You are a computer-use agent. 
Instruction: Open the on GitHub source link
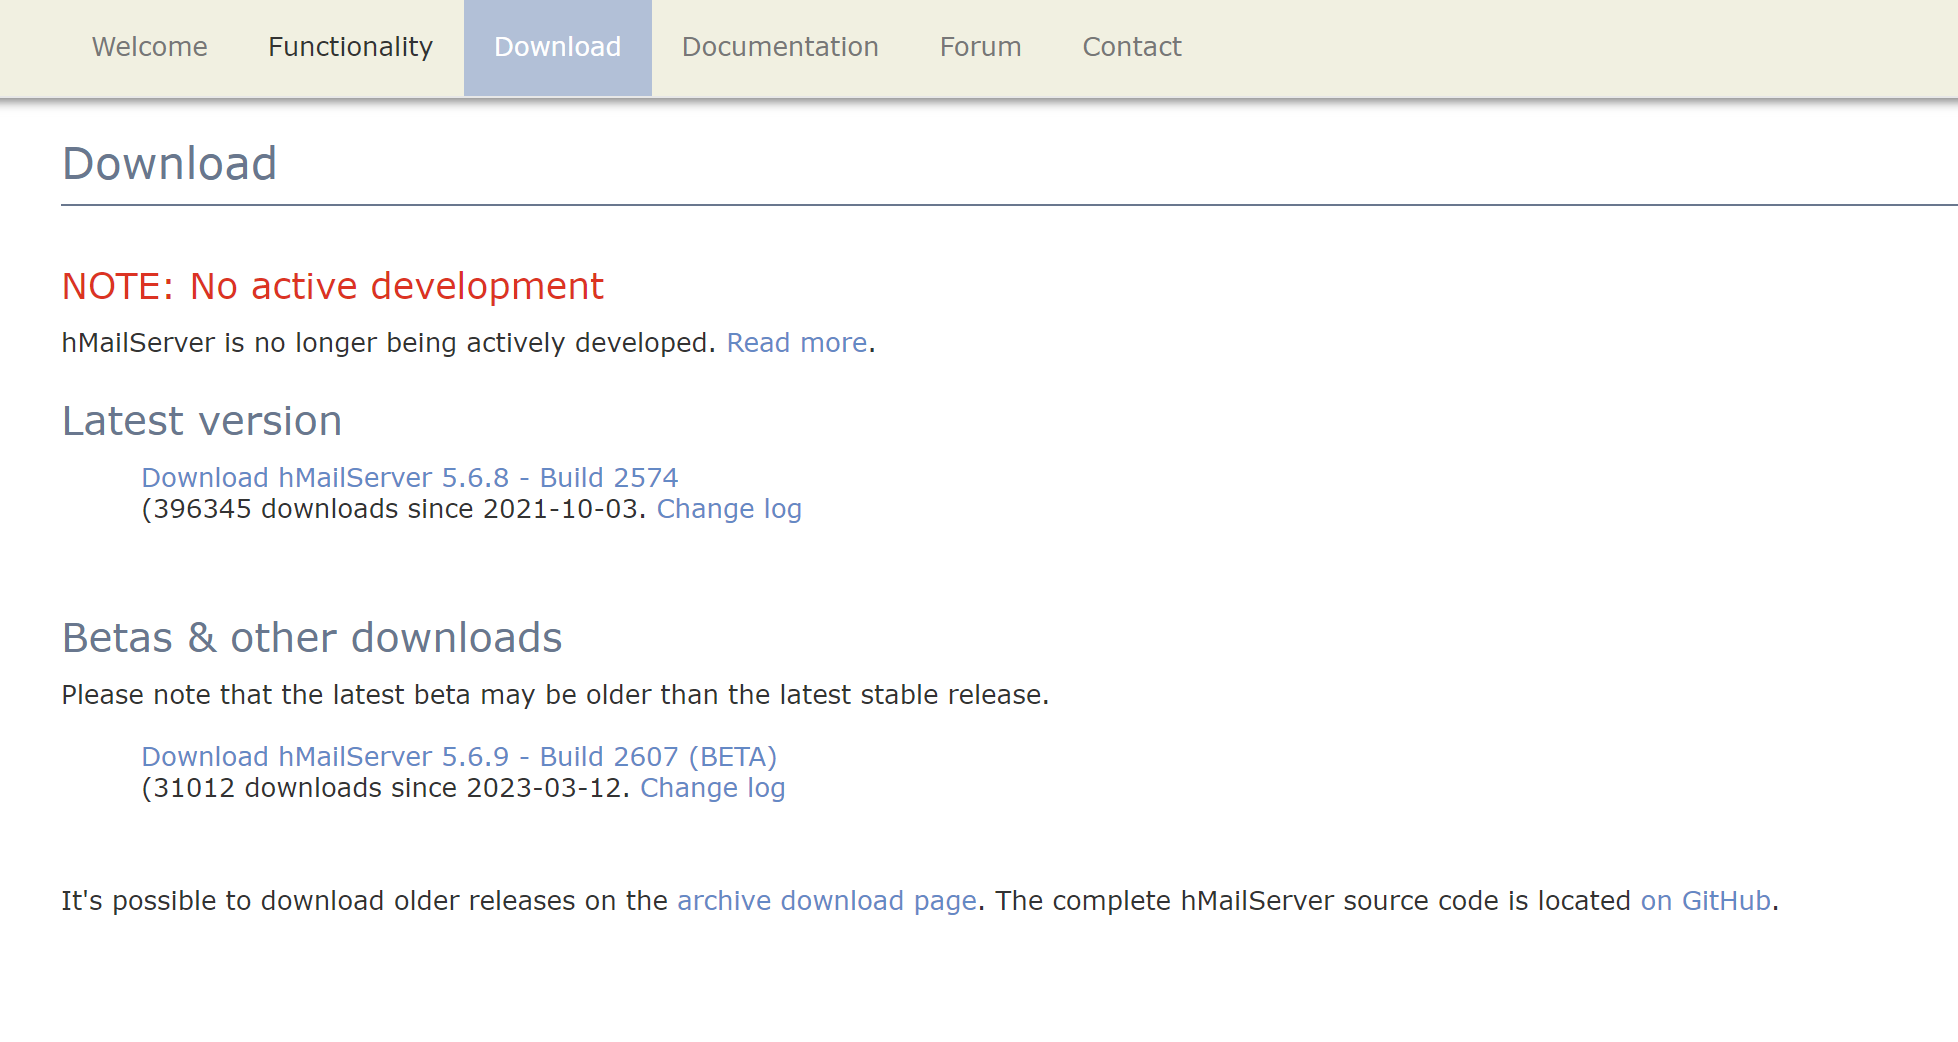tap(1706, 901)
